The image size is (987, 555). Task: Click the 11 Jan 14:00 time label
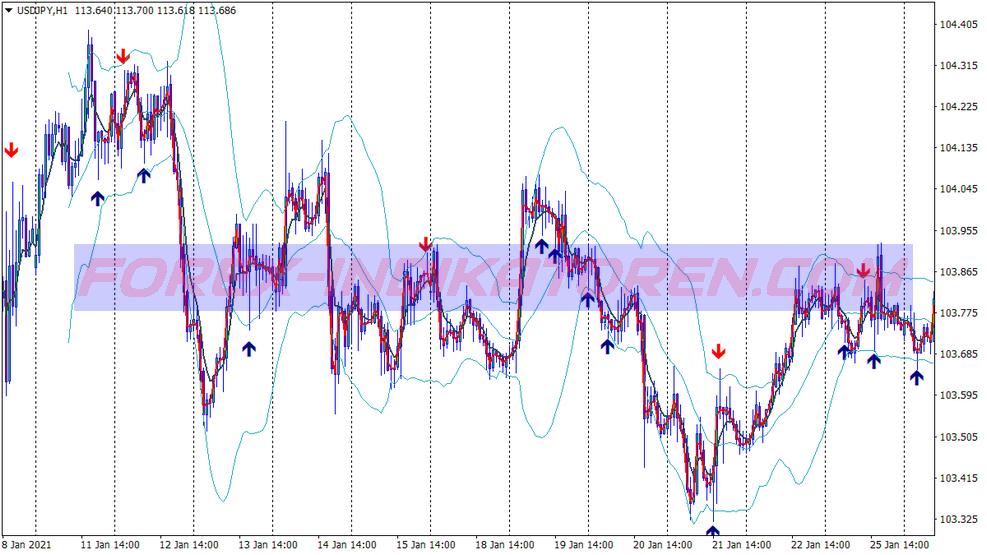click(110, 545)
